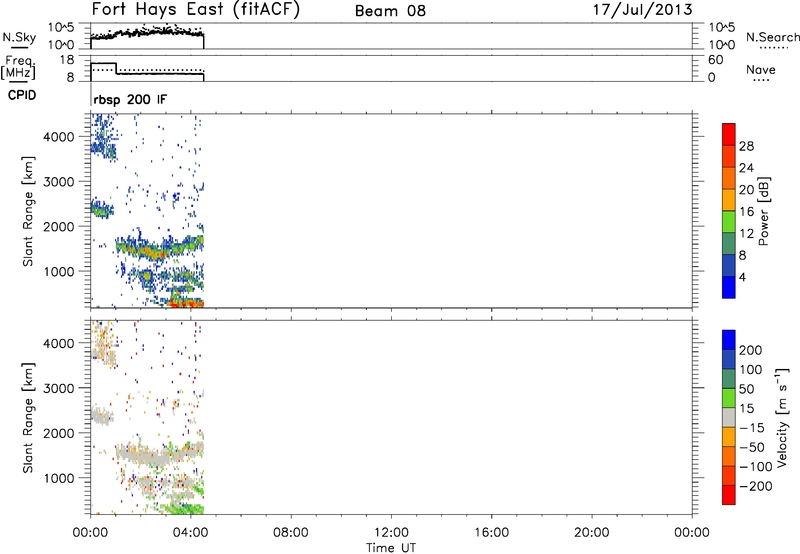Click the 'Nave' legend label

760,69
